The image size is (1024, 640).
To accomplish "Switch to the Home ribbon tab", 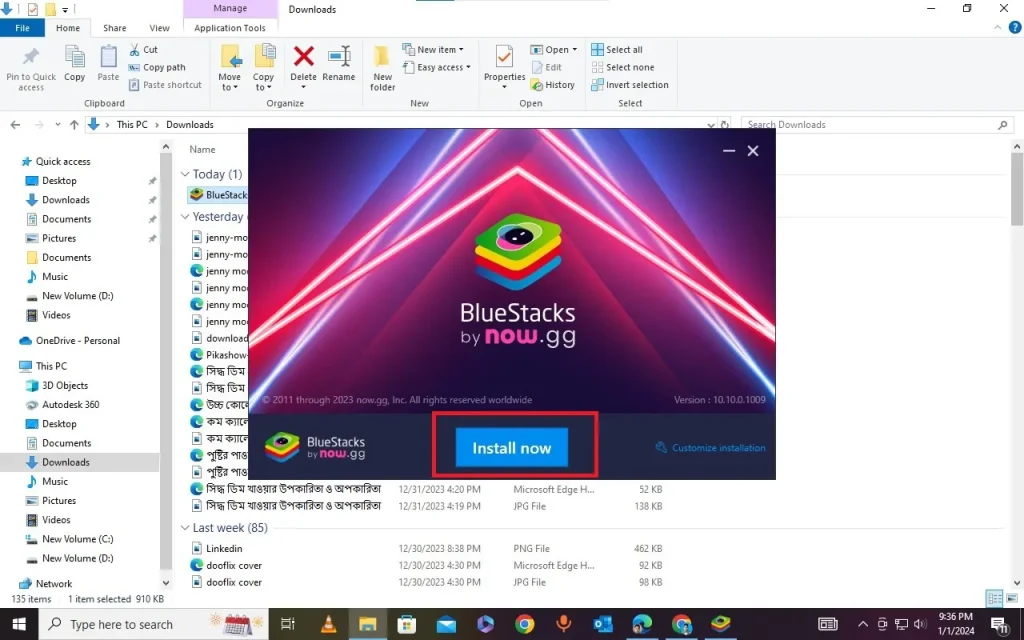I will click(x=68, y=28).
